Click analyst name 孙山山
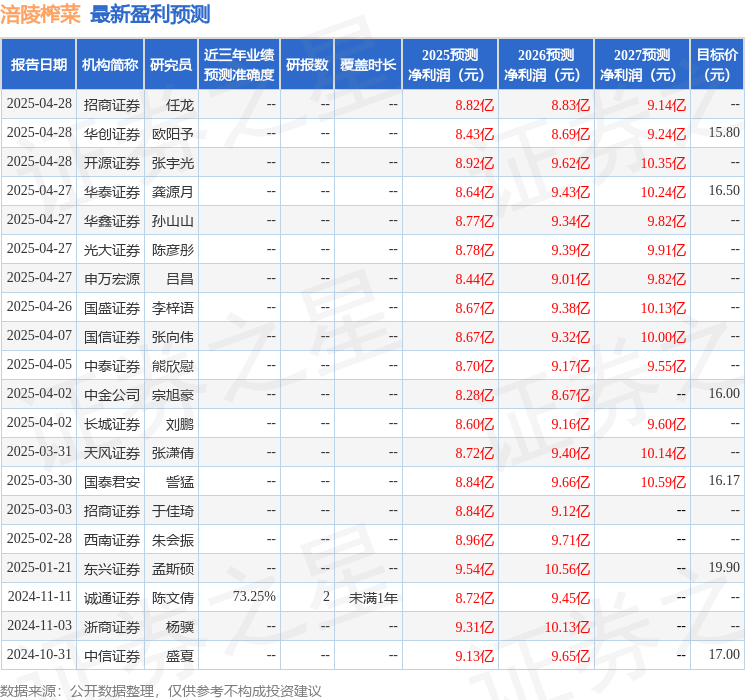 click(x=172, y=221)
